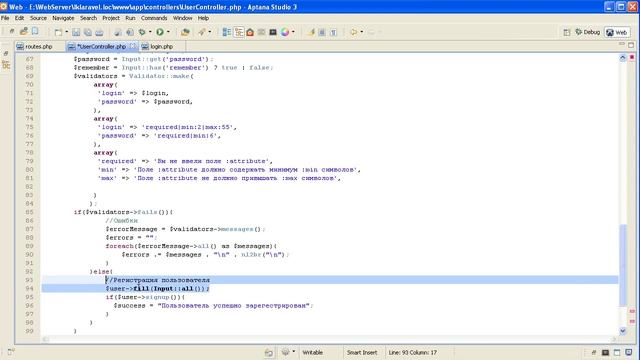Click the yellow back navigation arrow icon
The height and width of the screenshot is (360, 640).
[x=354, y=32]
